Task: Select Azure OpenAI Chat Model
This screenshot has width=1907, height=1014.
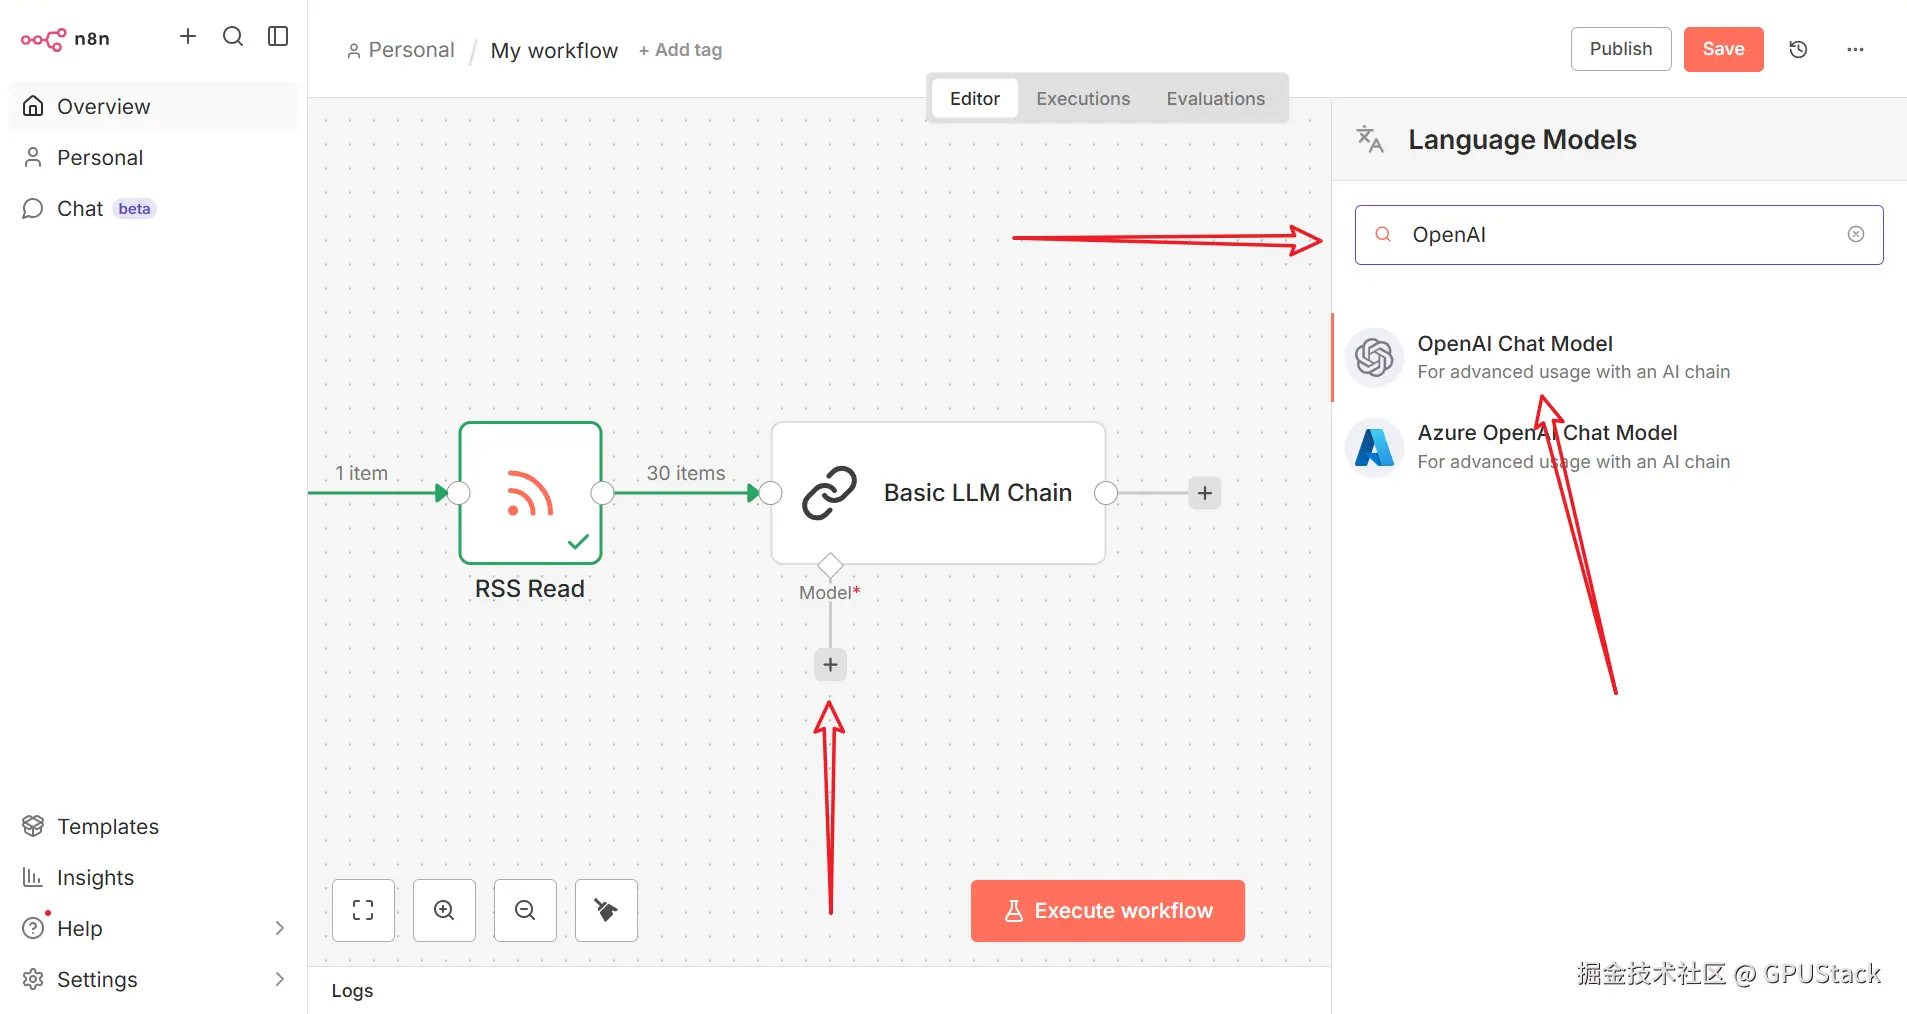Action: pyautogui.click(x=1618, y=446)
